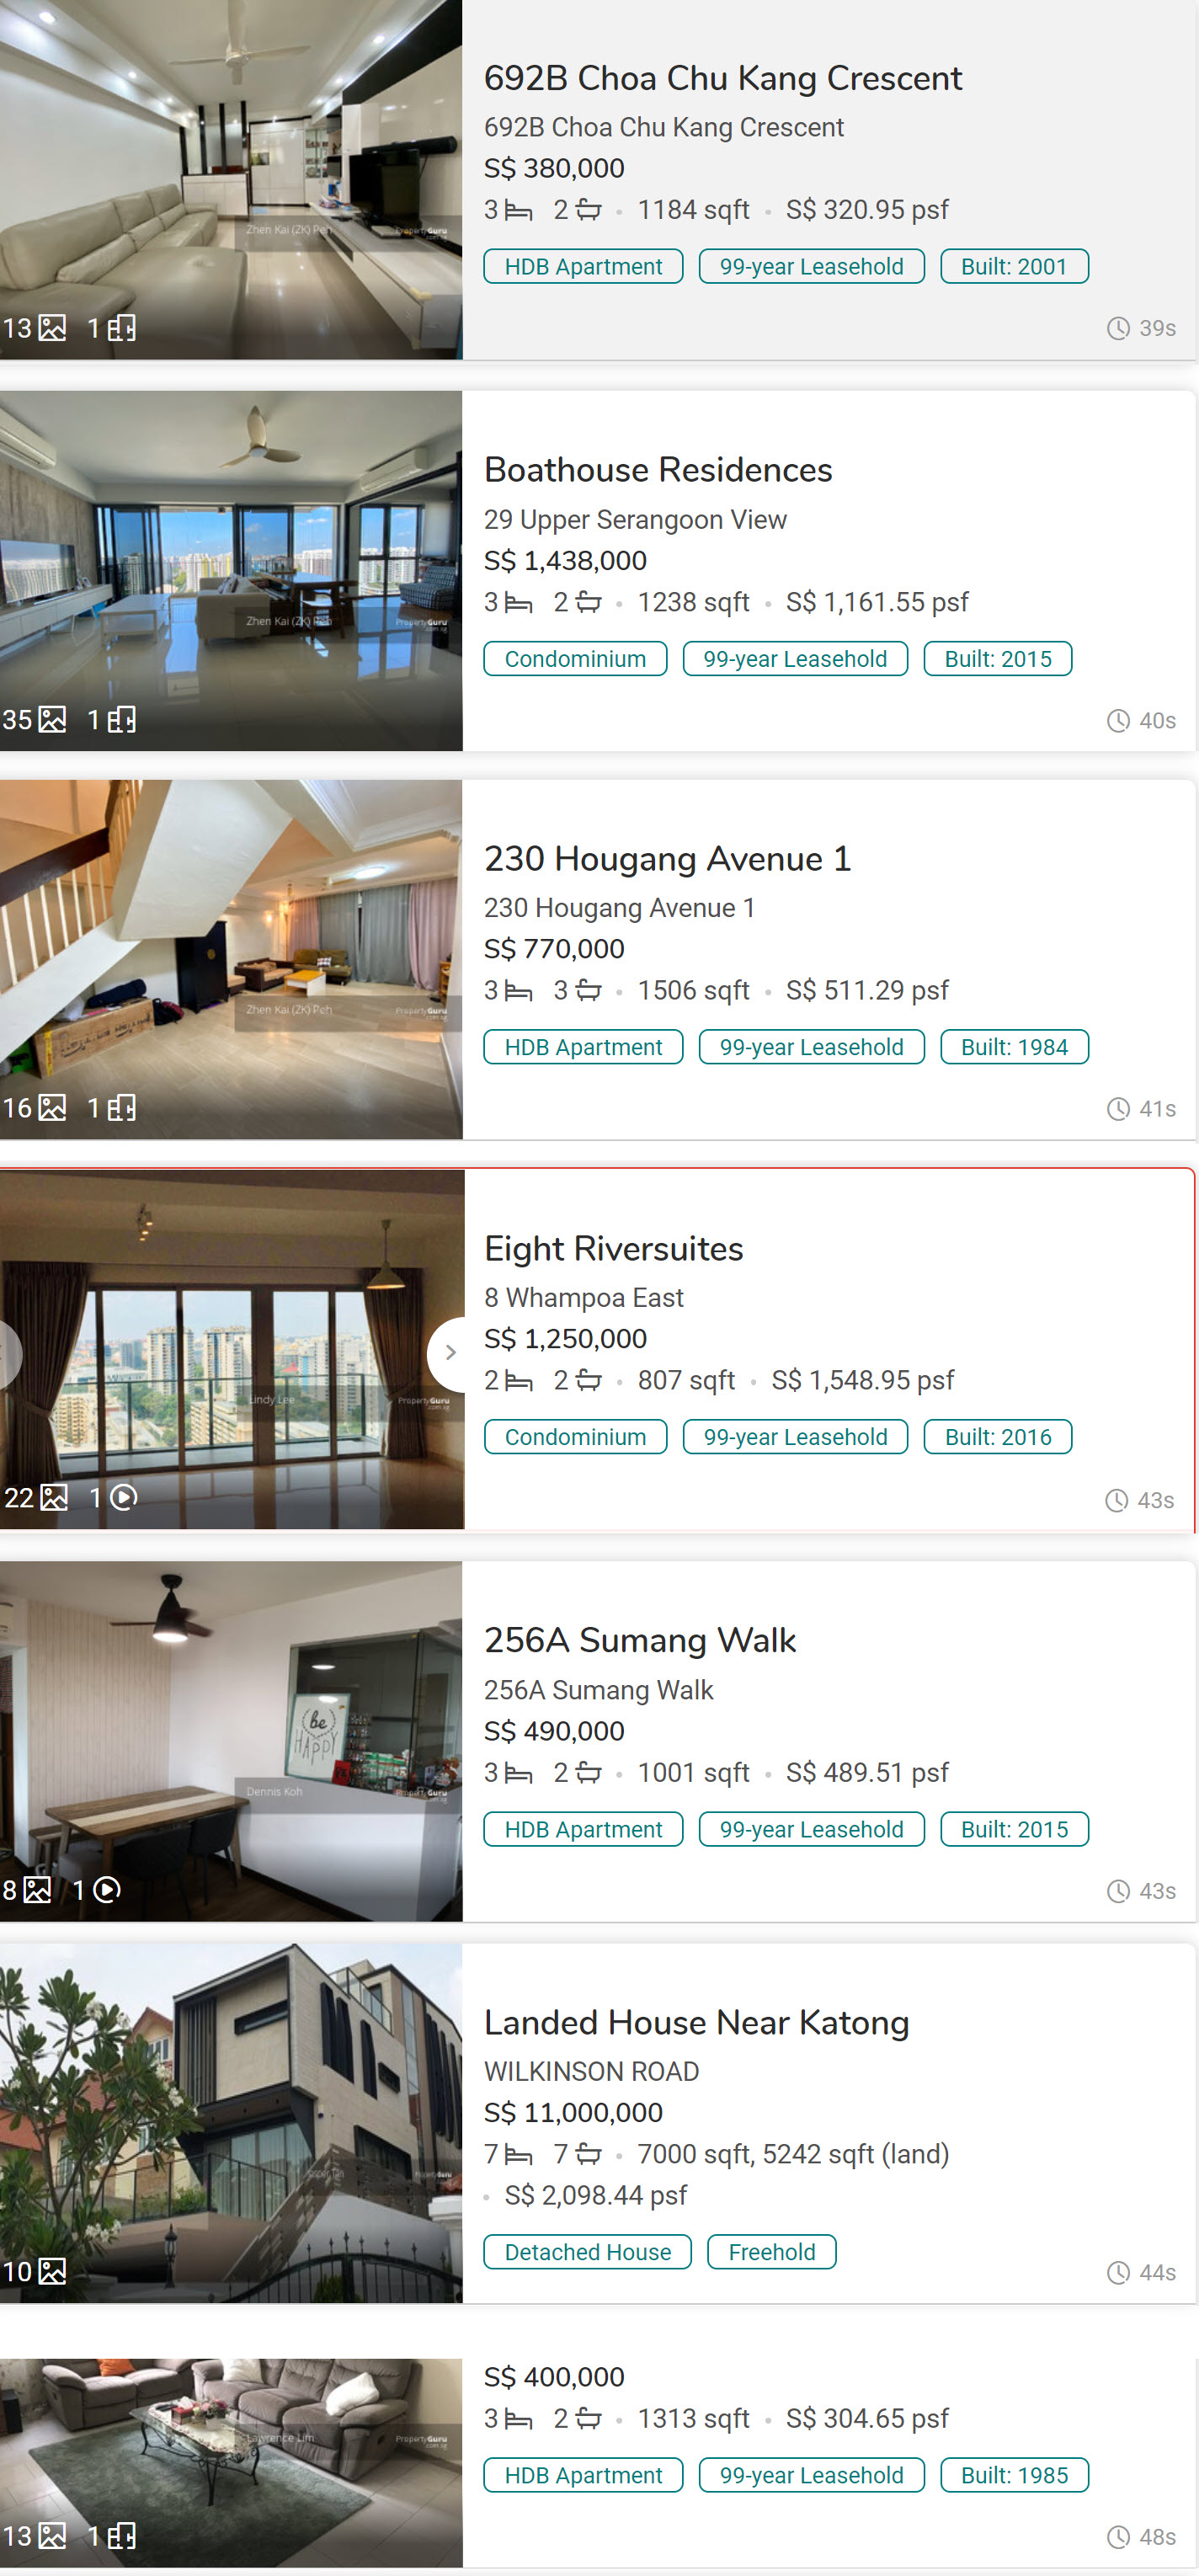
Task: Click floor plan icon on S$ 400,000 listing
Action: [122, 2535]
